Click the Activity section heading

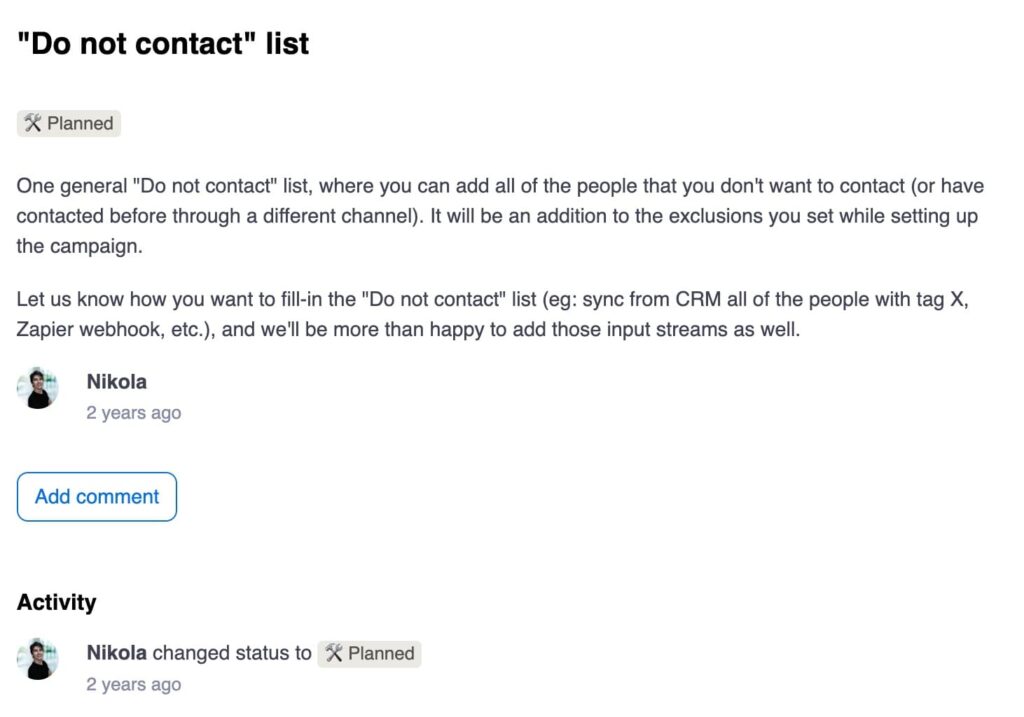pyautogui.click(x=57, y=602)
